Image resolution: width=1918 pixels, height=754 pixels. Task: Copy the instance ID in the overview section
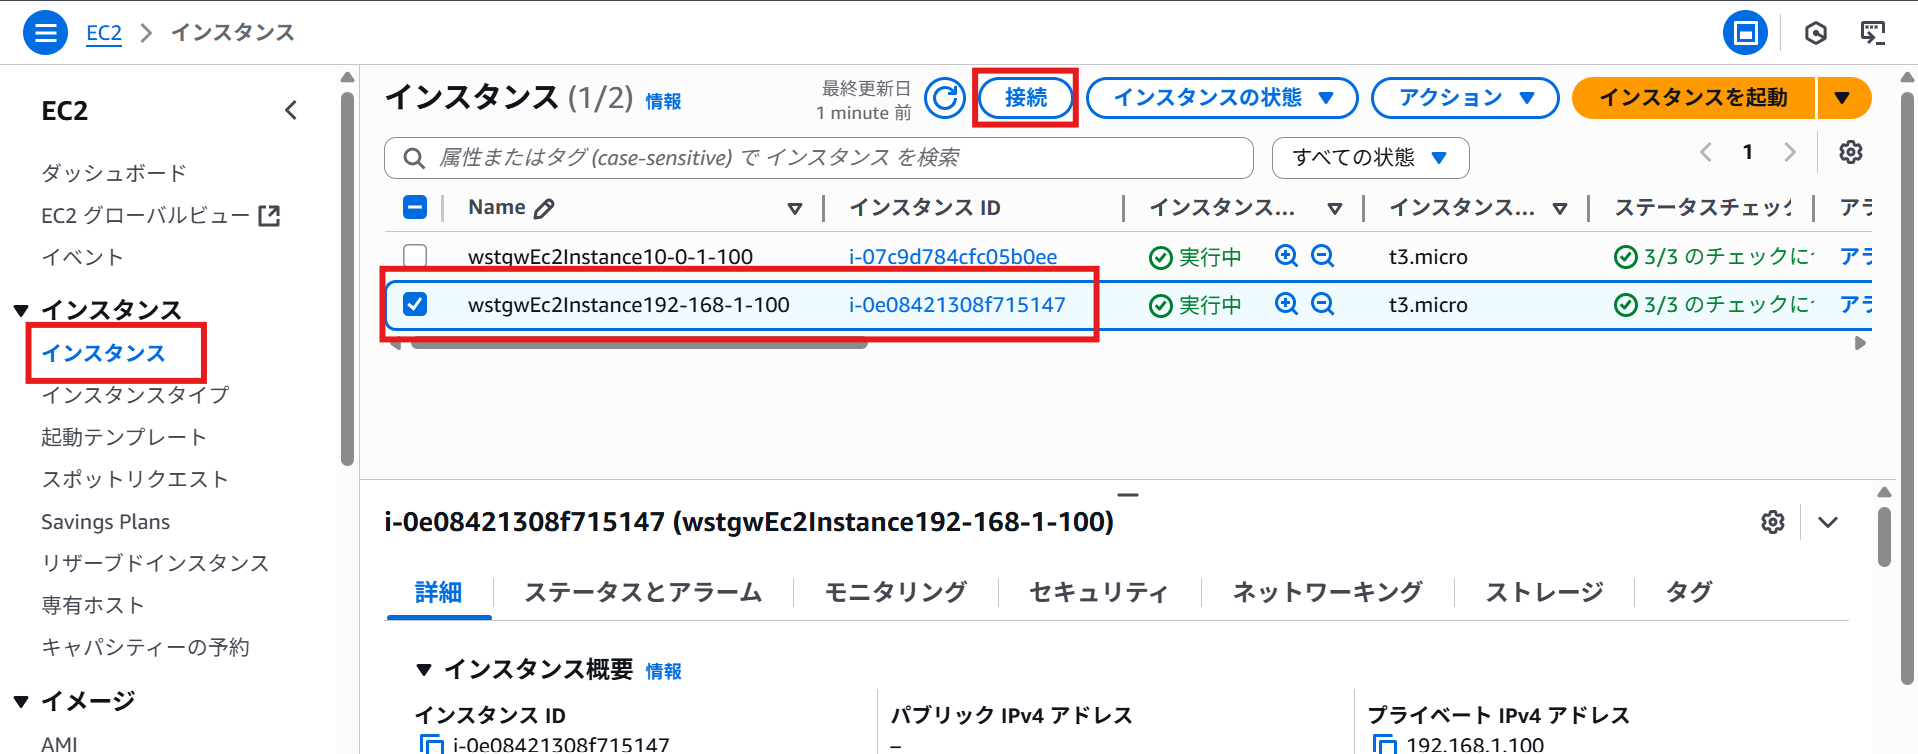pos(431,744)
